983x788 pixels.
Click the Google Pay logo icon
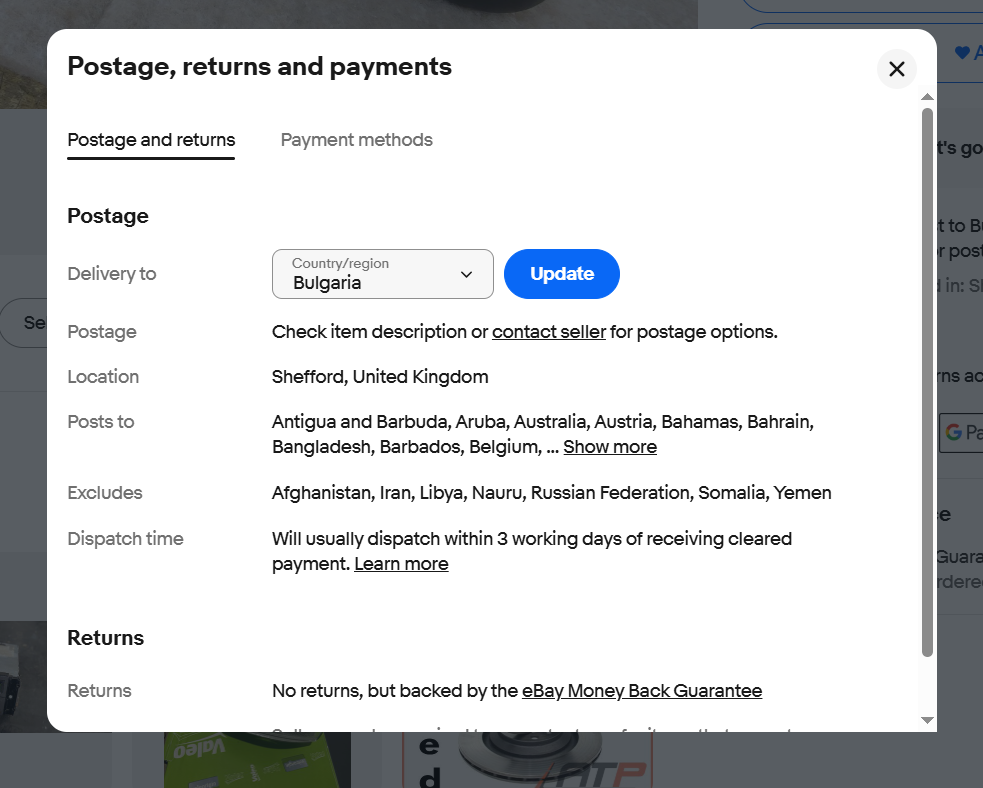(953, 433)
